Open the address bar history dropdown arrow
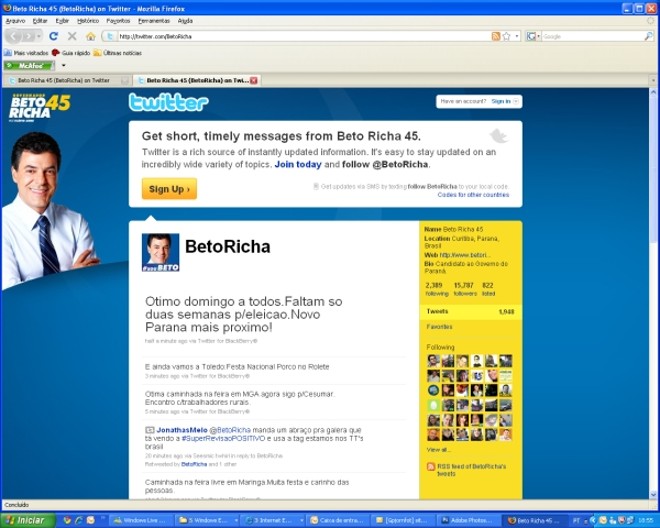The image size is (660, 528). pyautogui.click(x=517, y=36)
